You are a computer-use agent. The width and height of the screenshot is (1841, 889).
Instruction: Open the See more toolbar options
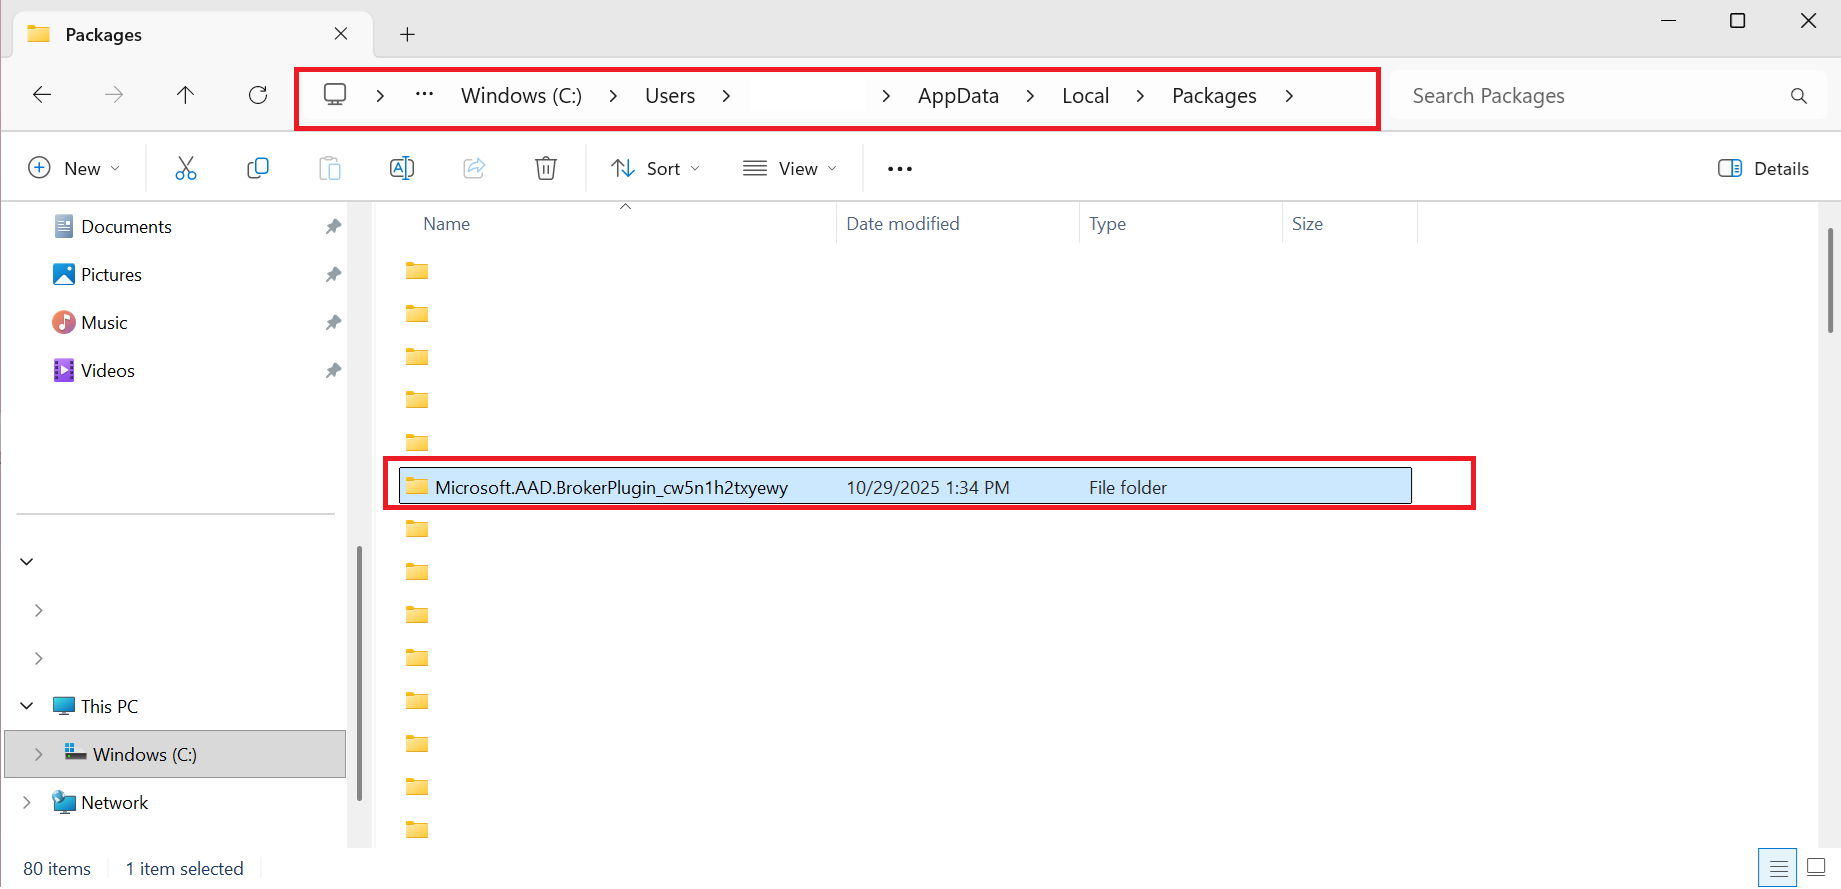pos(900,169)
